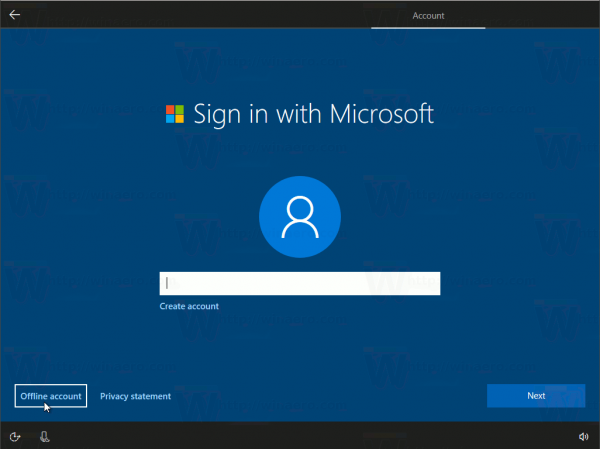Viewport: 600px width, 449px height.
Task: Select the Account tab
Action: (428, 16)
